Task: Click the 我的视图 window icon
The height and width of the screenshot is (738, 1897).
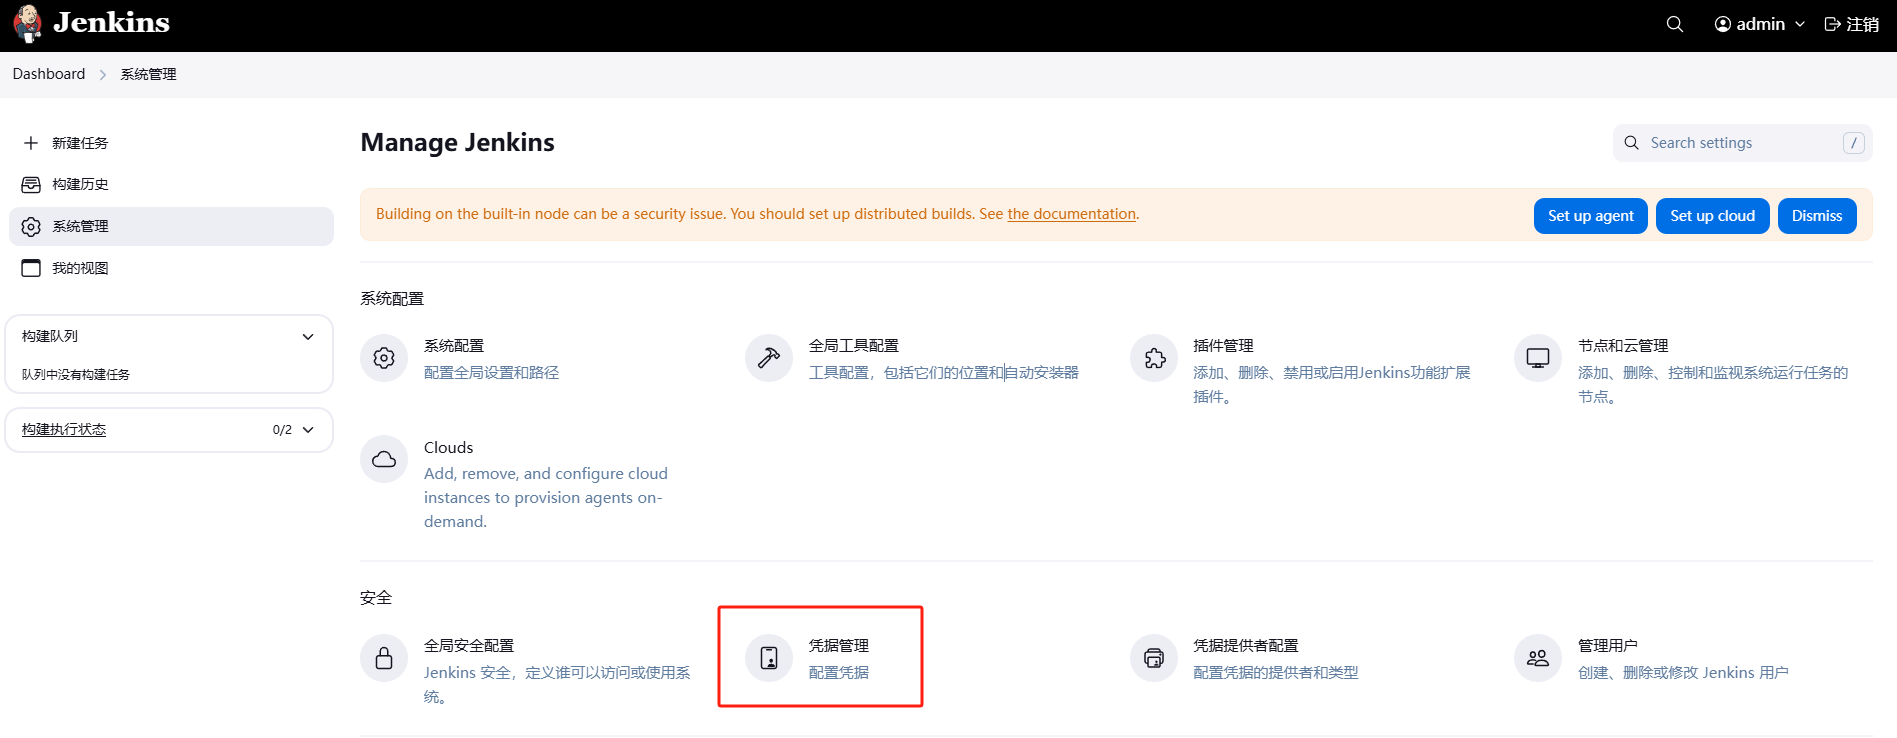Action: click(x=31, y=268)
